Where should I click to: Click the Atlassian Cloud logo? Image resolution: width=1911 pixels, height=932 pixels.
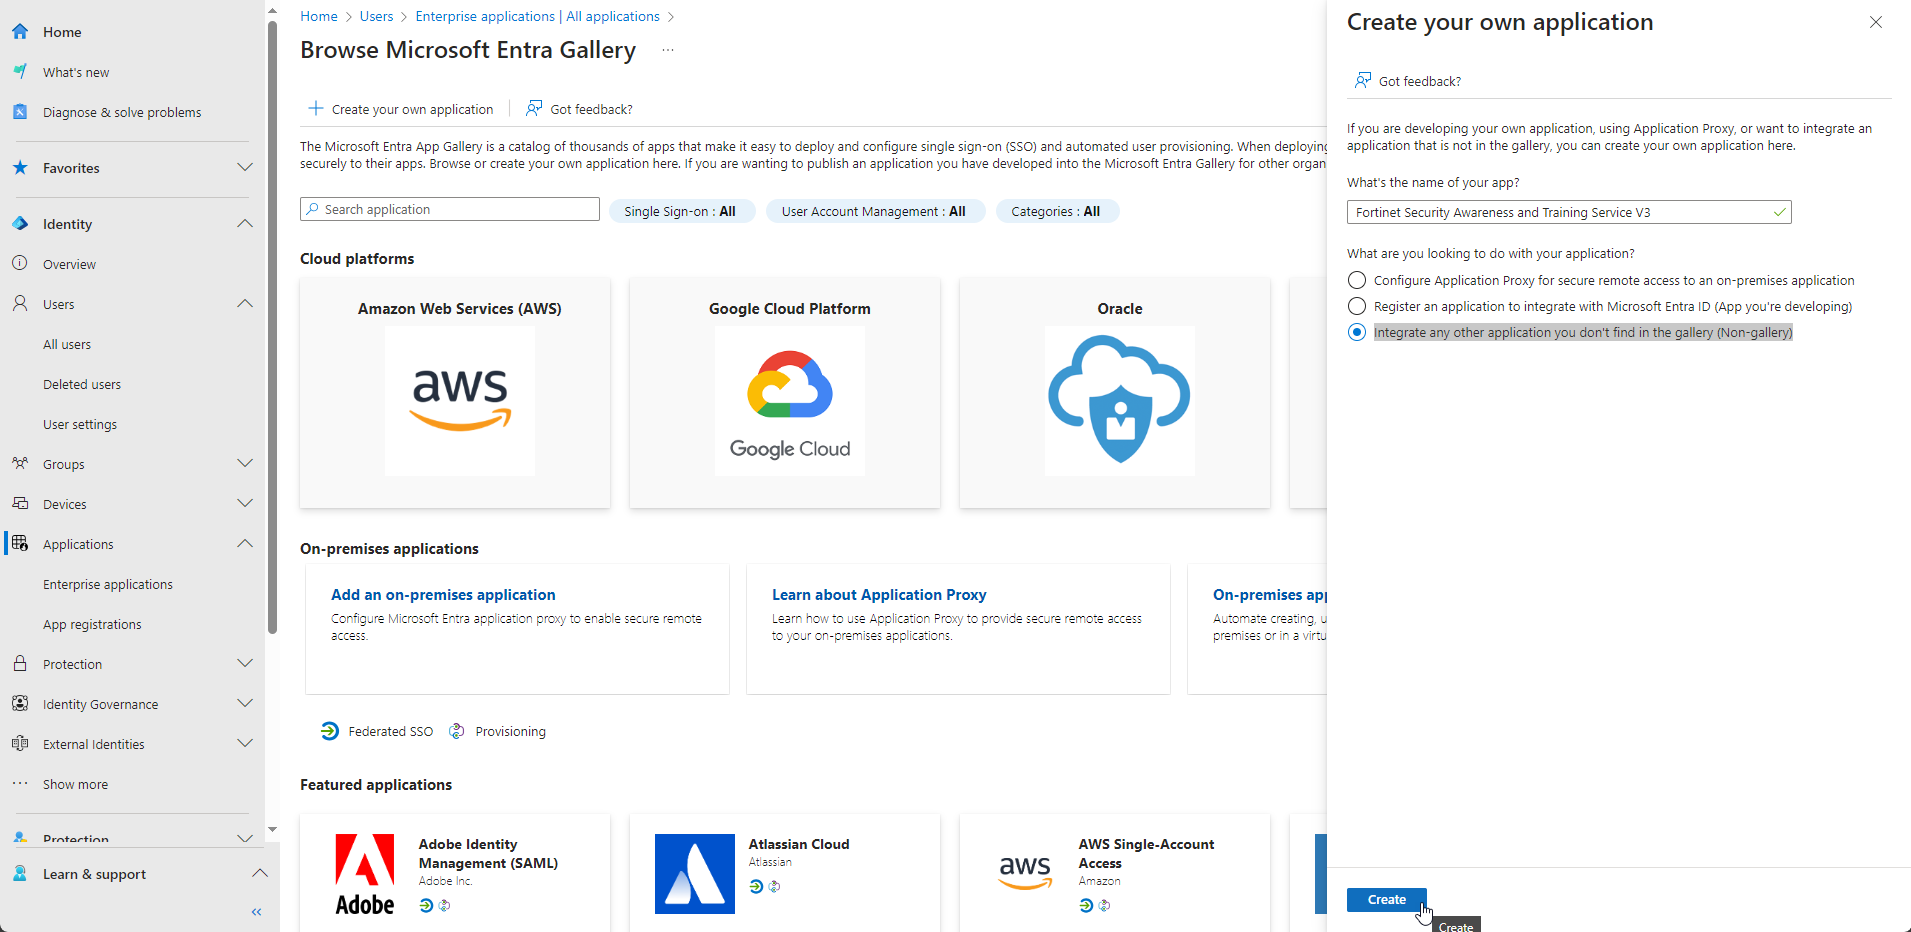(x=695, y=874)
